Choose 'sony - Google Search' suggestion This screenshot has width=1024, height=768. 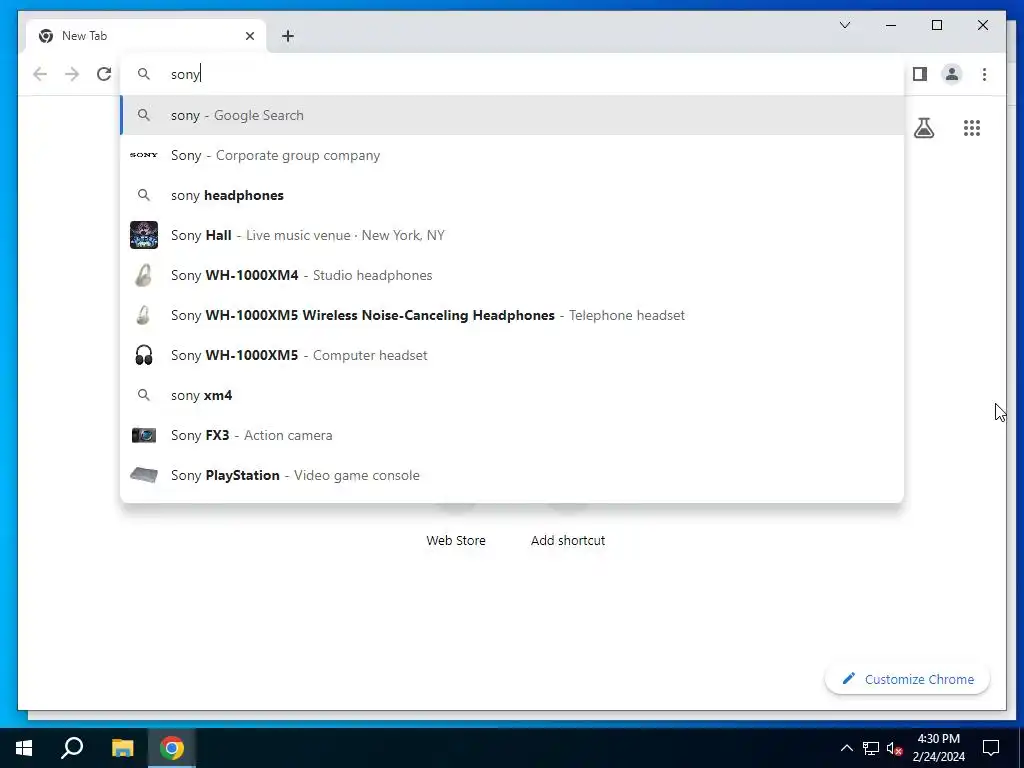512,115
